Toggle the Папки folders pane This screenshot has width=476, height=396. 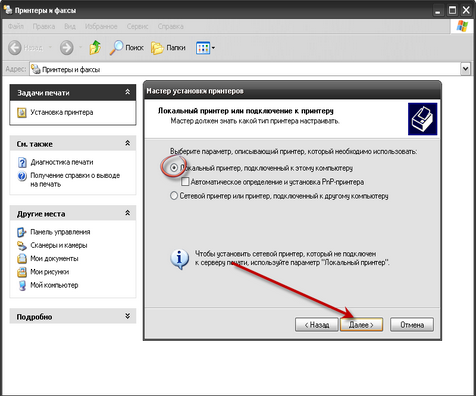(x=168, y=48)
